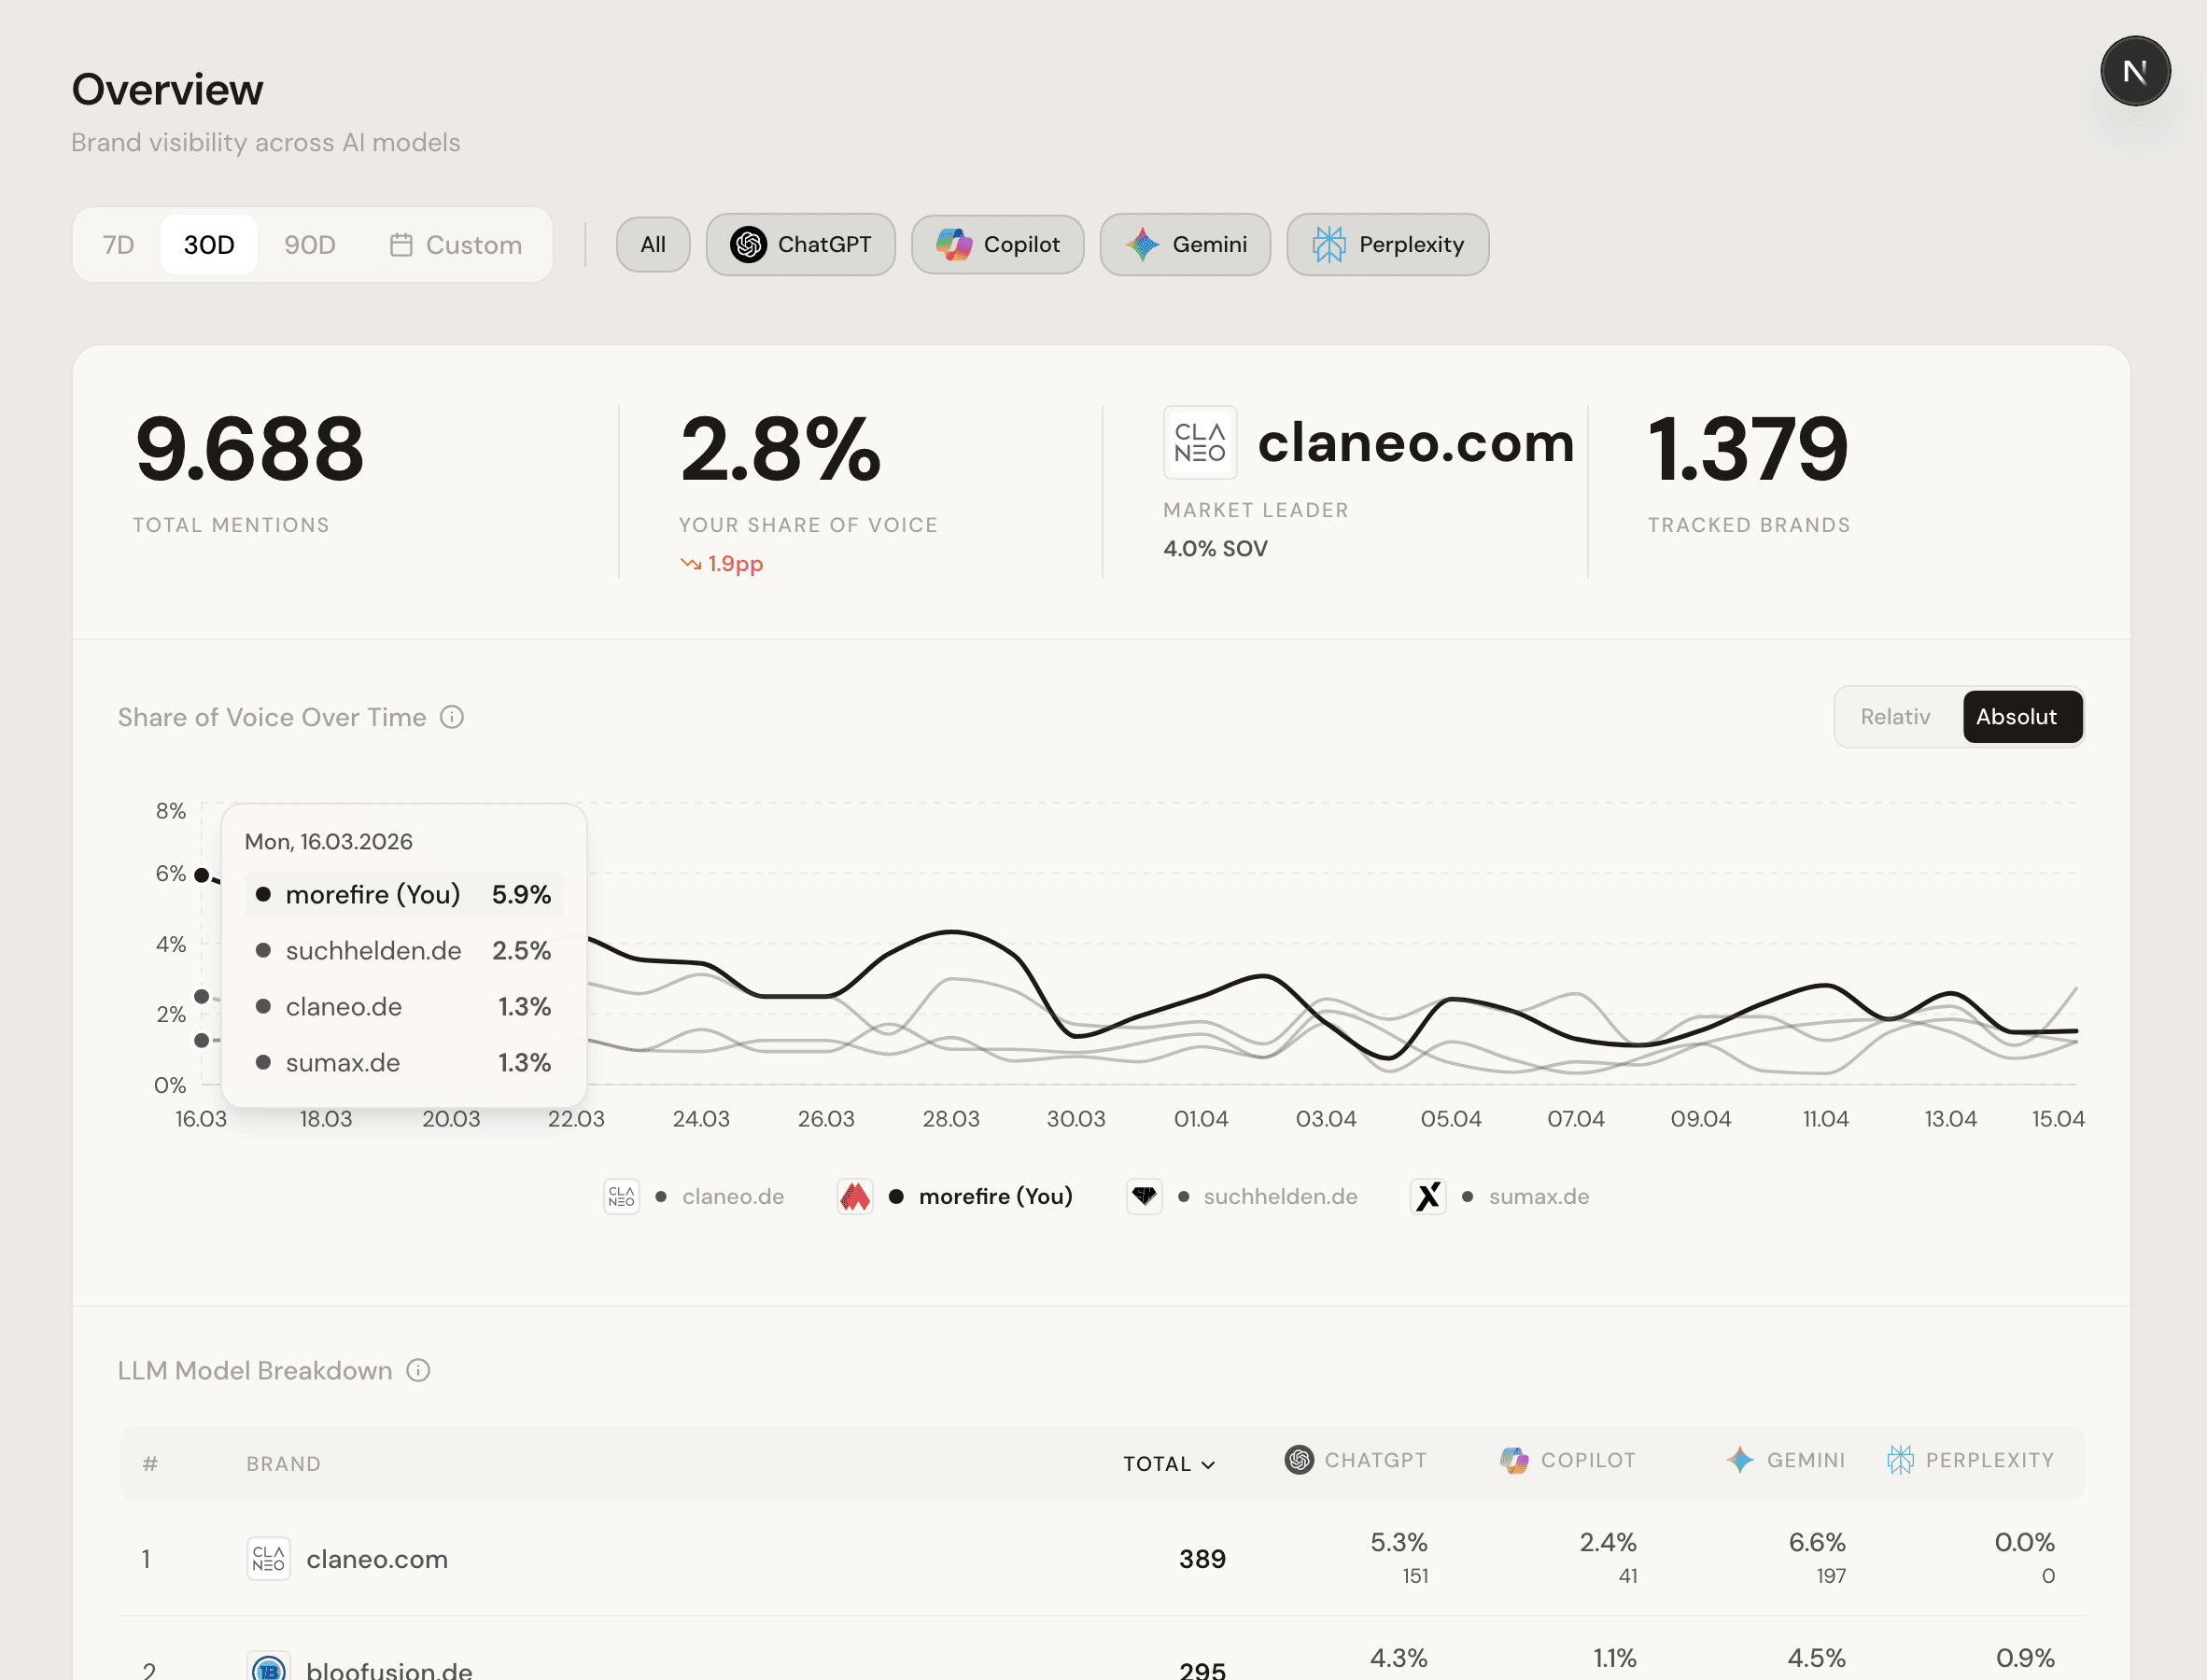2207x1680 pixels.
Task: Toggle claneo.de series in chart legend
Action: point(694,1196)
